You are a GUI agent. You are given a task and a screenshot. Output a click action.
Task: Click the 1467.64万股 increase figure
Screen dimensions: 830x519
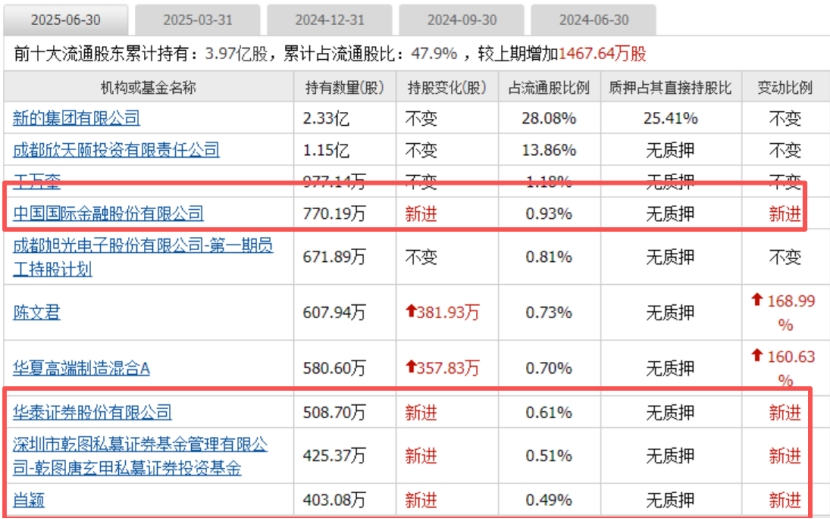[x=602, y=53]
